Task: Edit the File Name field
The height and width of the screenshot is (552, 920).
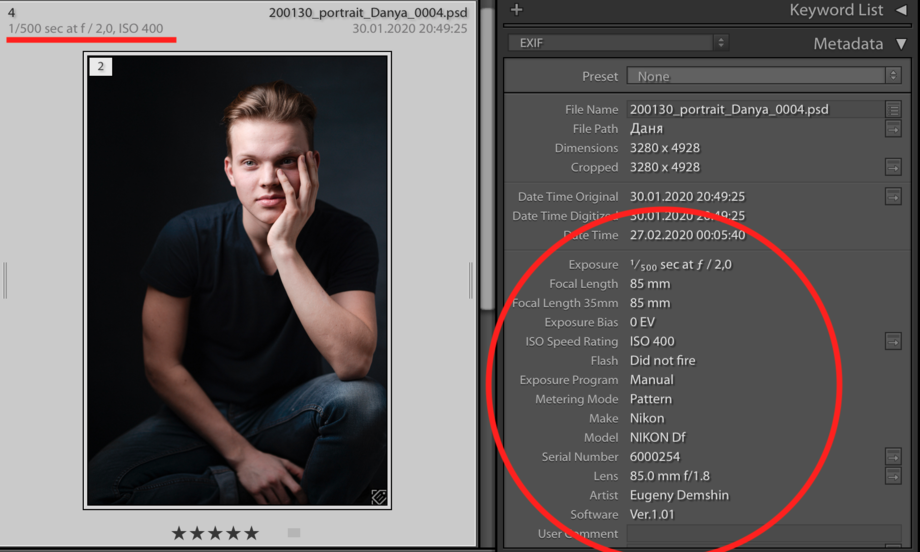Action: [755, 109]
